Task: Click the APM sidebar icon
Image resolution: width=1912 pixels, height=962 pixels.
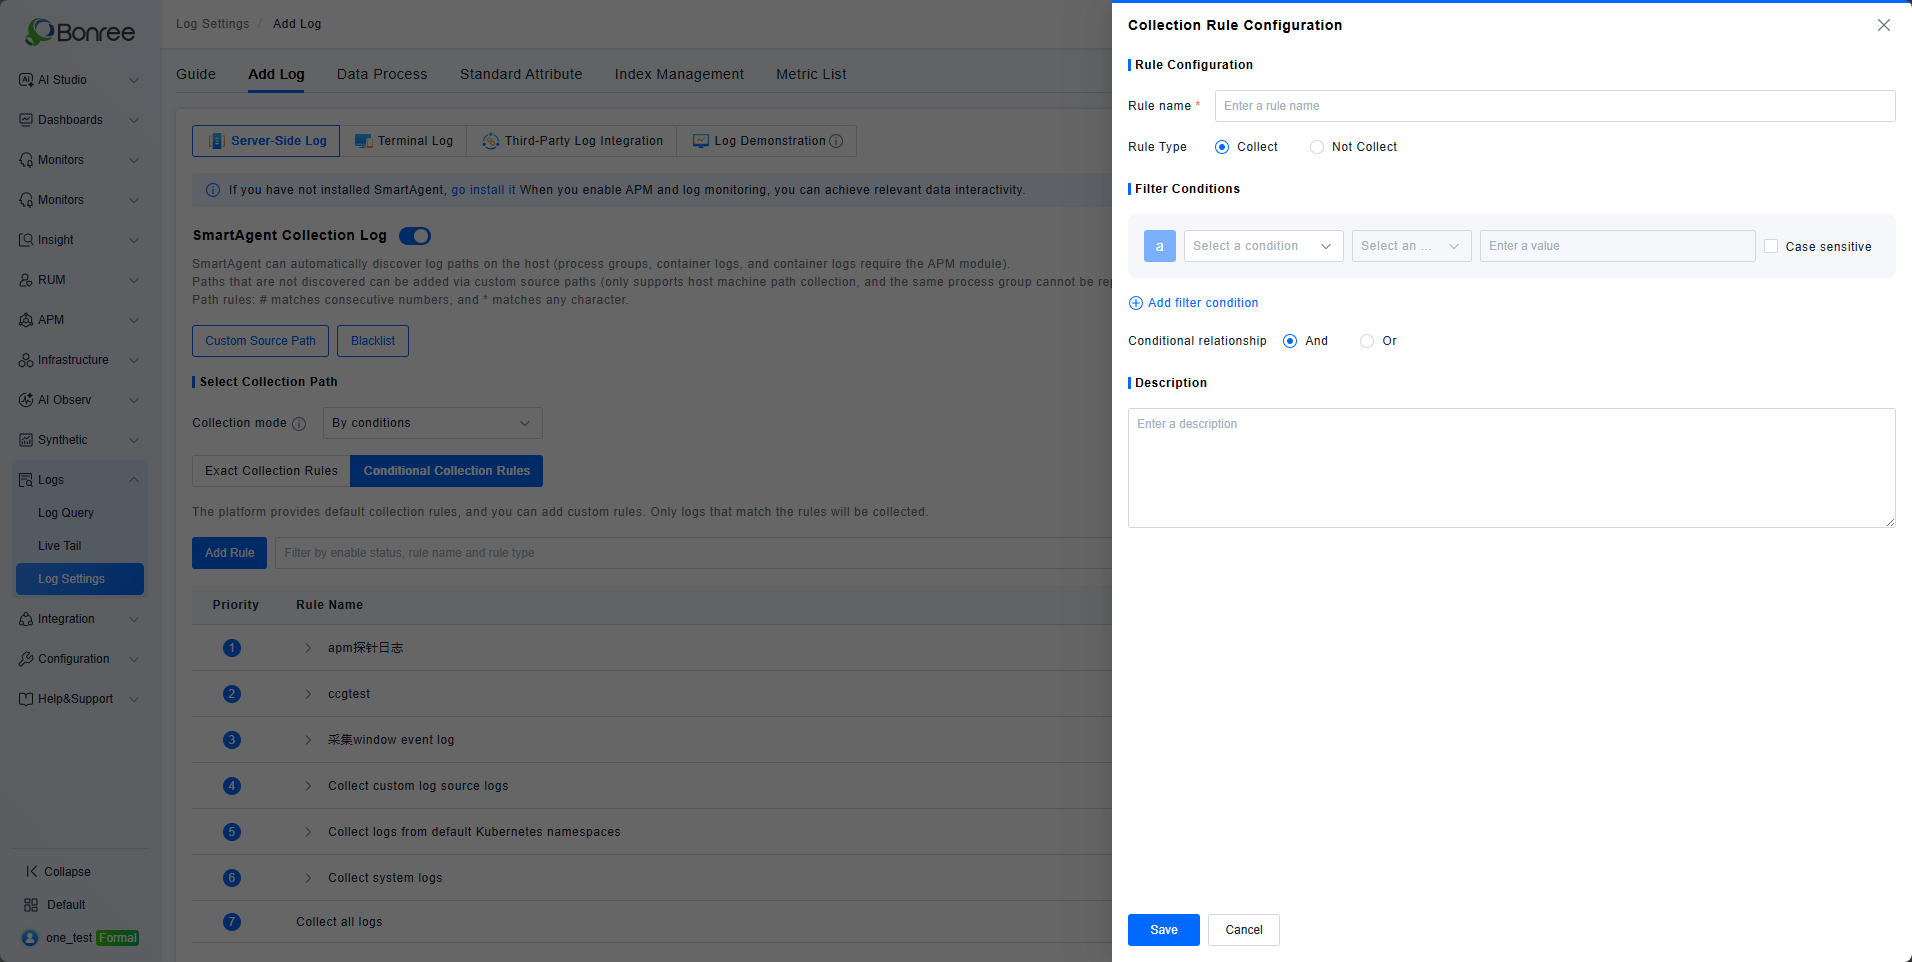Action: (x=26, y=320)
